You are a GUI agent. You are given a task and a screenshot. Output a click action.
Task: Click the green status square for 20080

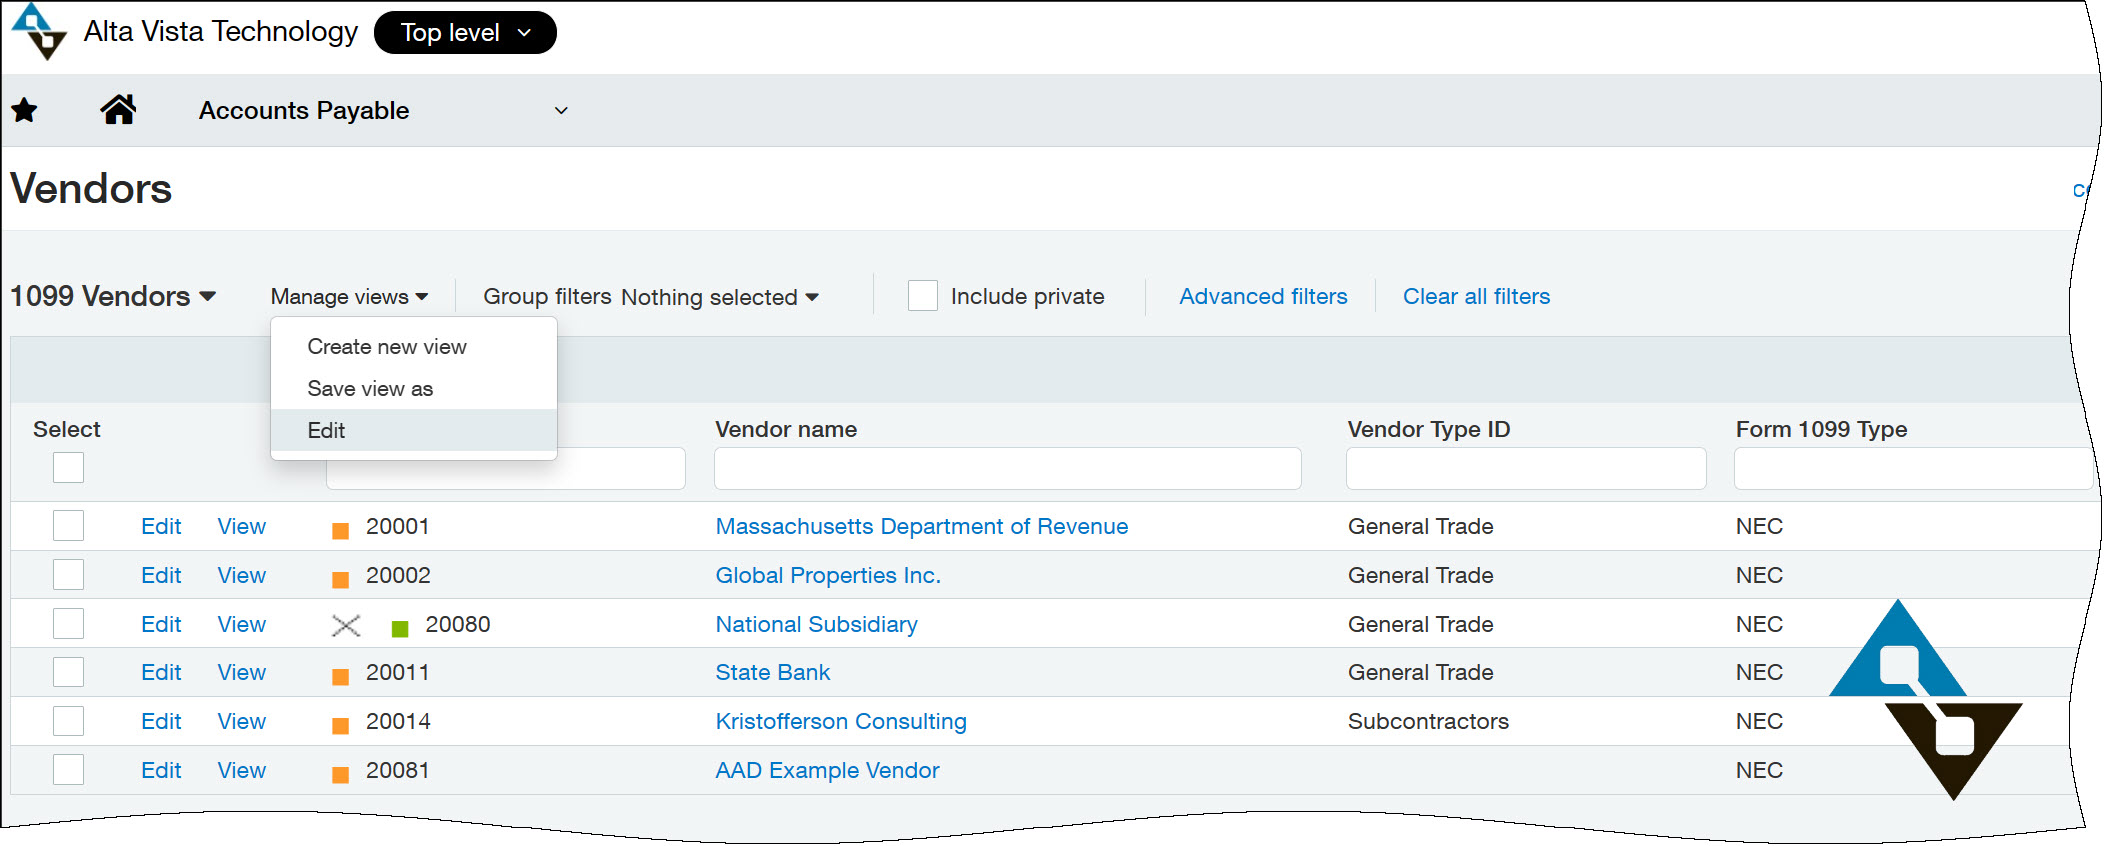point(400,628)
